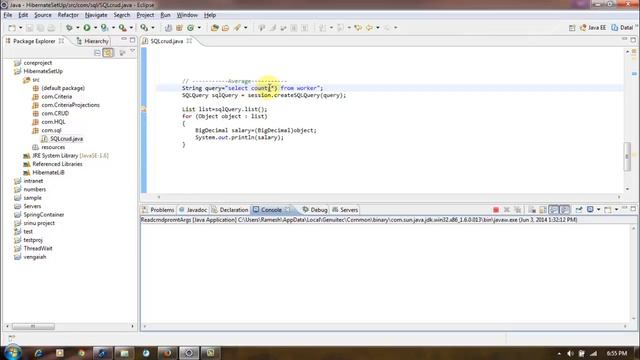The image size is (640, 360).
Task: Click Display Selected Console icon
Action: coord(590,210)
